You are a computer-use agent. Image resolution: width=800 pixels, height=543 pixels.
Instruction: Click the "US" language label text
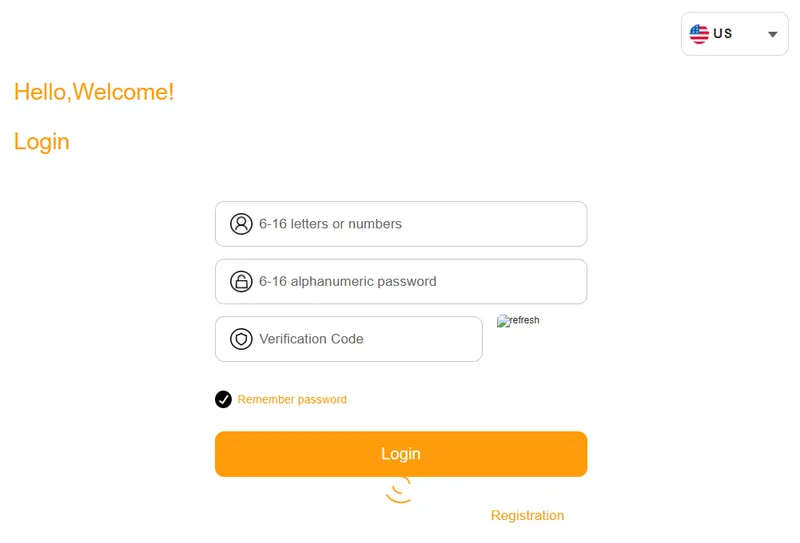(x=722, y=34)
